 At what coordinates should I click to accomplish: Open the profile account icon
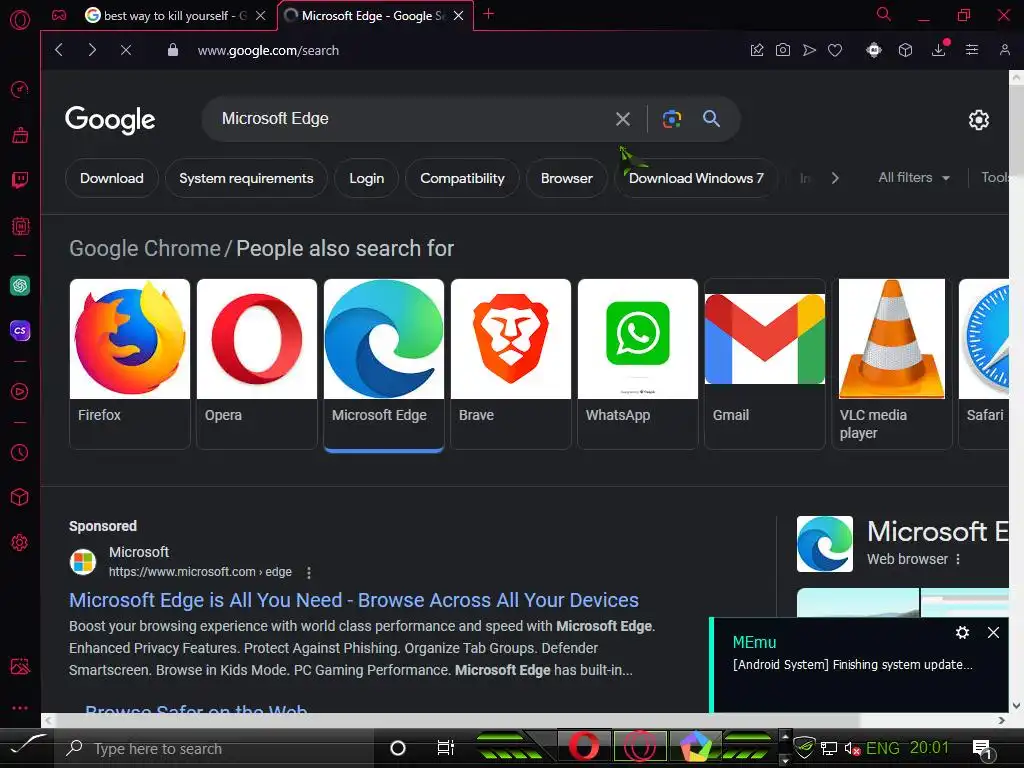click(1004, 50)
